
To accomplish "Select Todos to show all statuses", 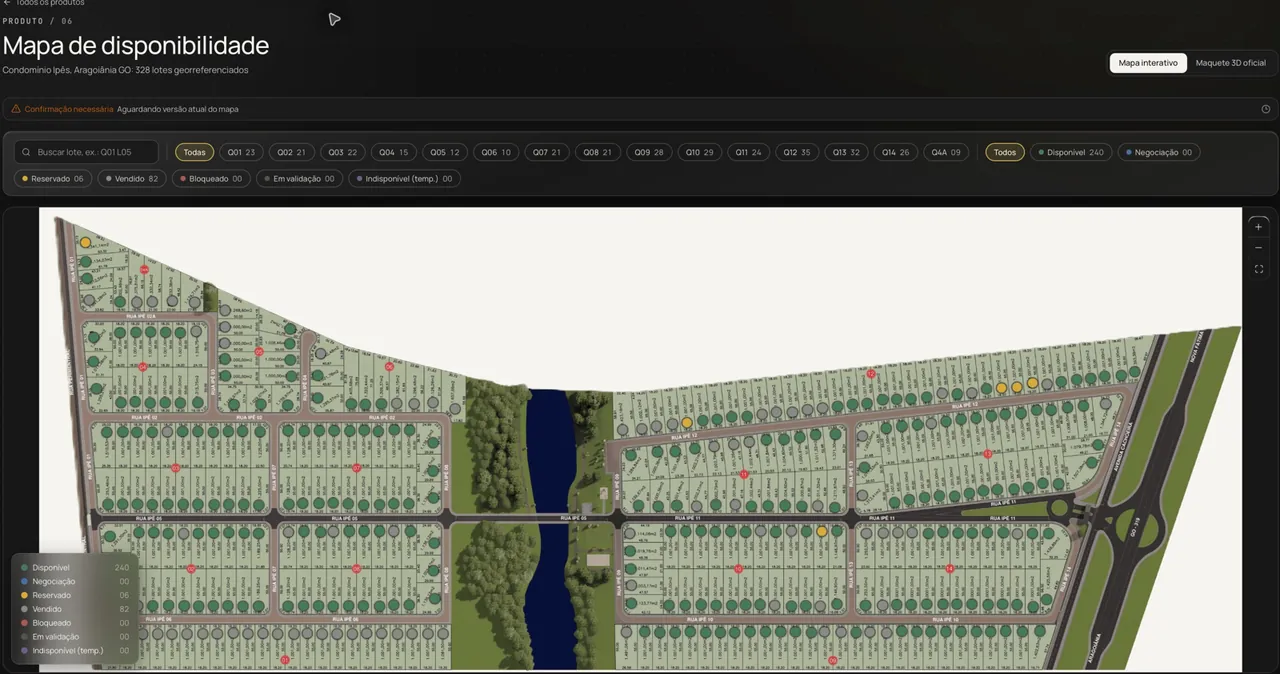I will coord(1005,152).
